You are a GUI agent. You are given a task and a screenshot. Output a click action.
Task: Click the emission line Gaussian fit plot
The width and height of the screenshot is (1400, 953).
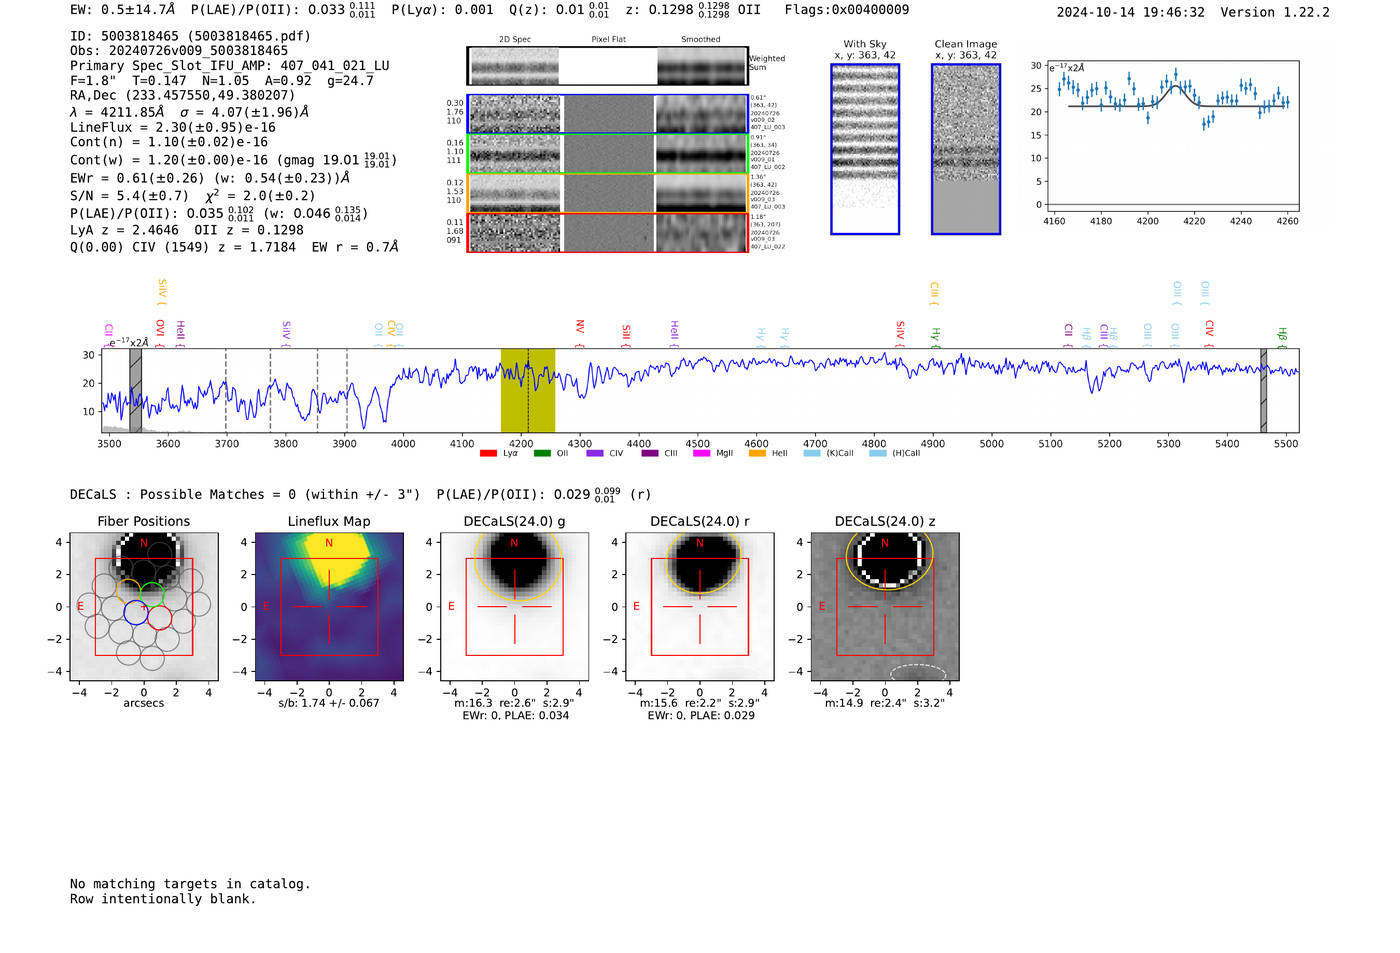pyautogui.click(x=1172, y=136)
